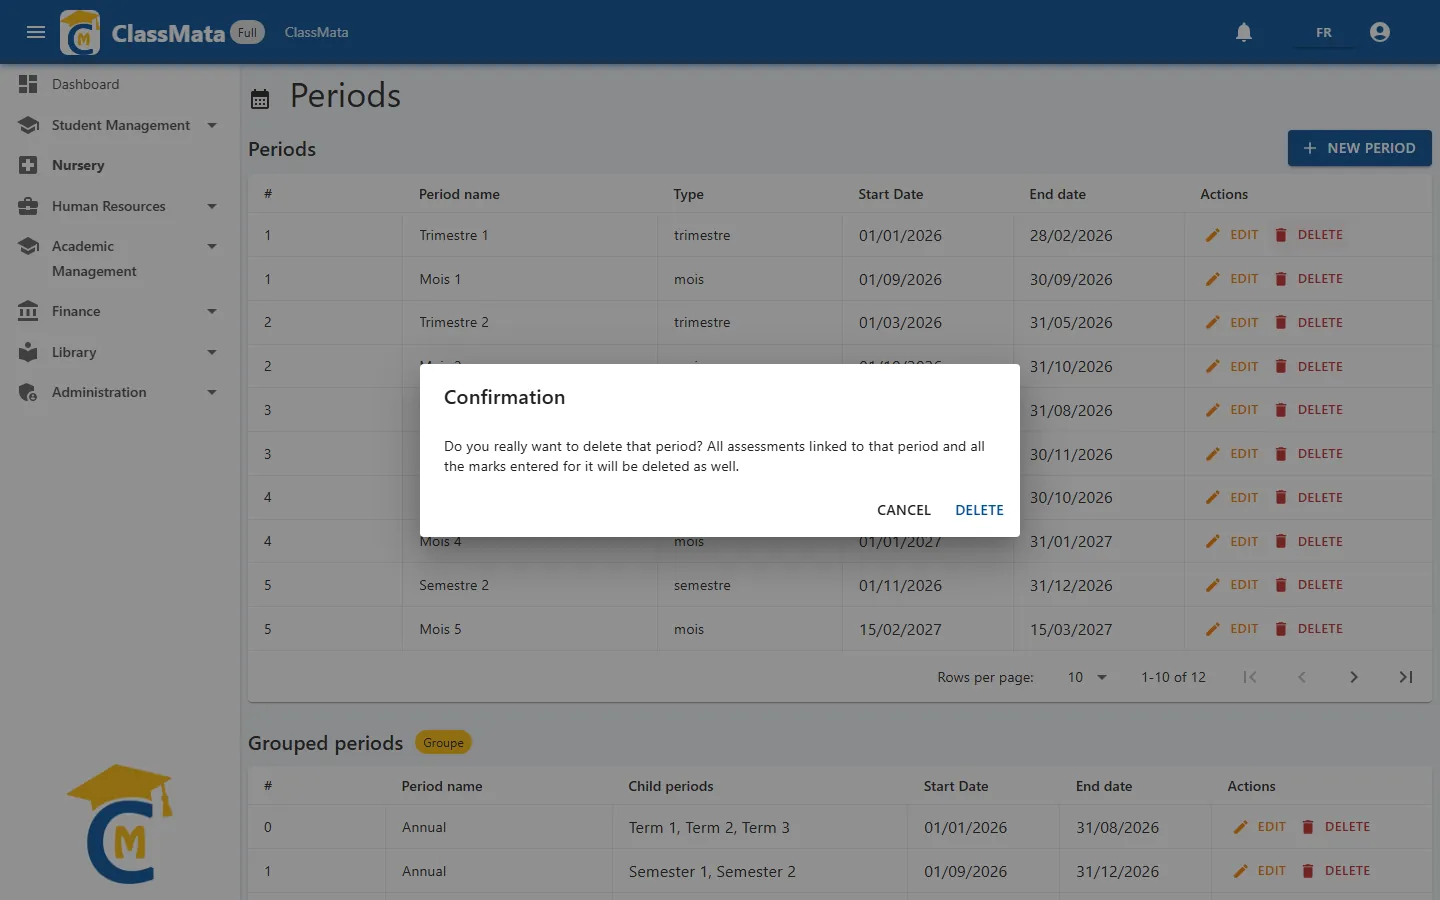Click the pencil icon in Trimestre 1 row
The image size is (1440, 900).
[x=1213, y=235]
